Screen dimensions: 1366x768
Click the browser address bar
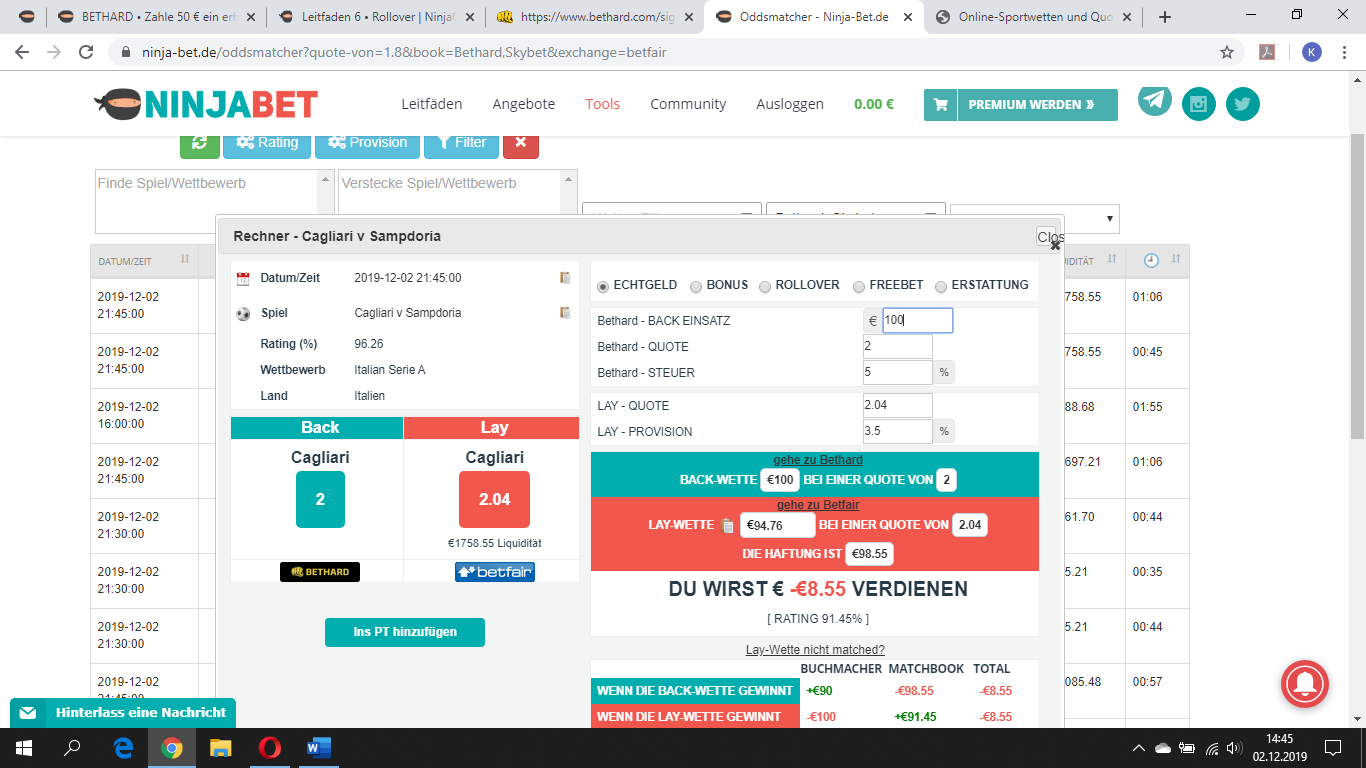[660, 52]
